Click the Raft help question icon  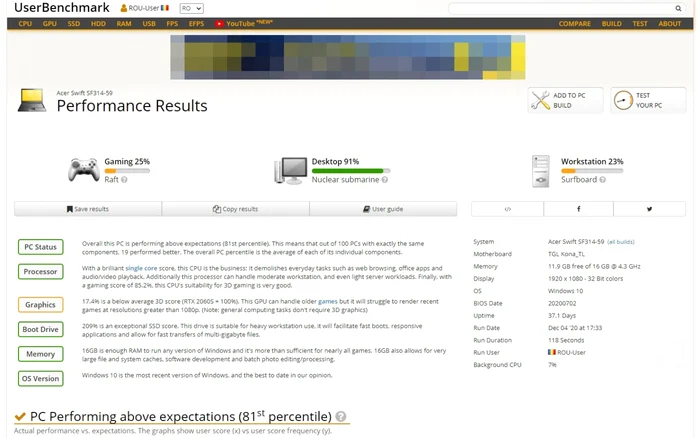124,179
